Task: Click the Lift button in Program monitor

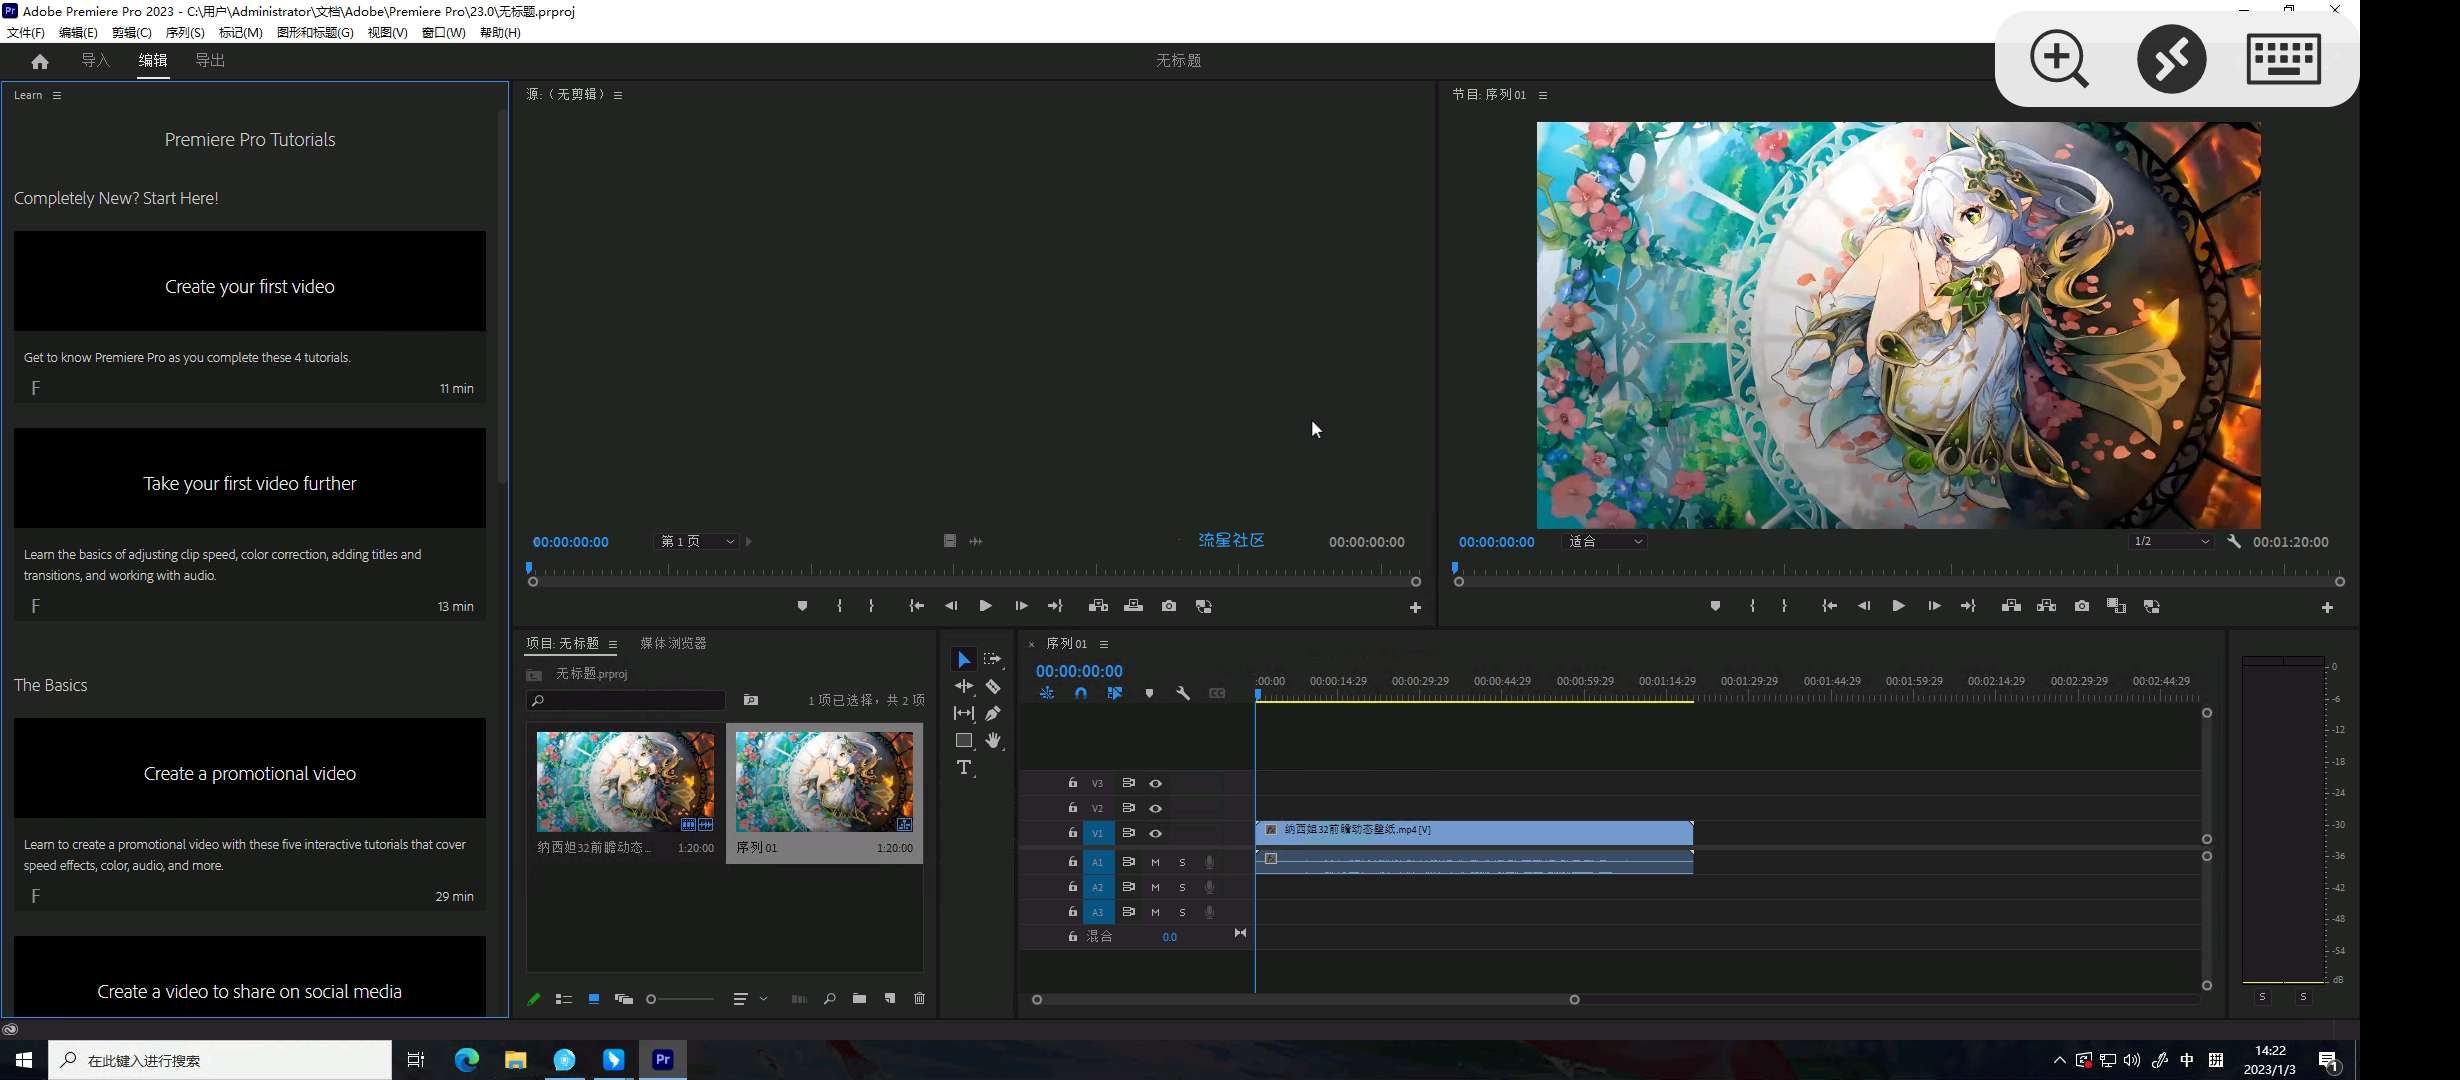Action: (x=2011, y=606)
